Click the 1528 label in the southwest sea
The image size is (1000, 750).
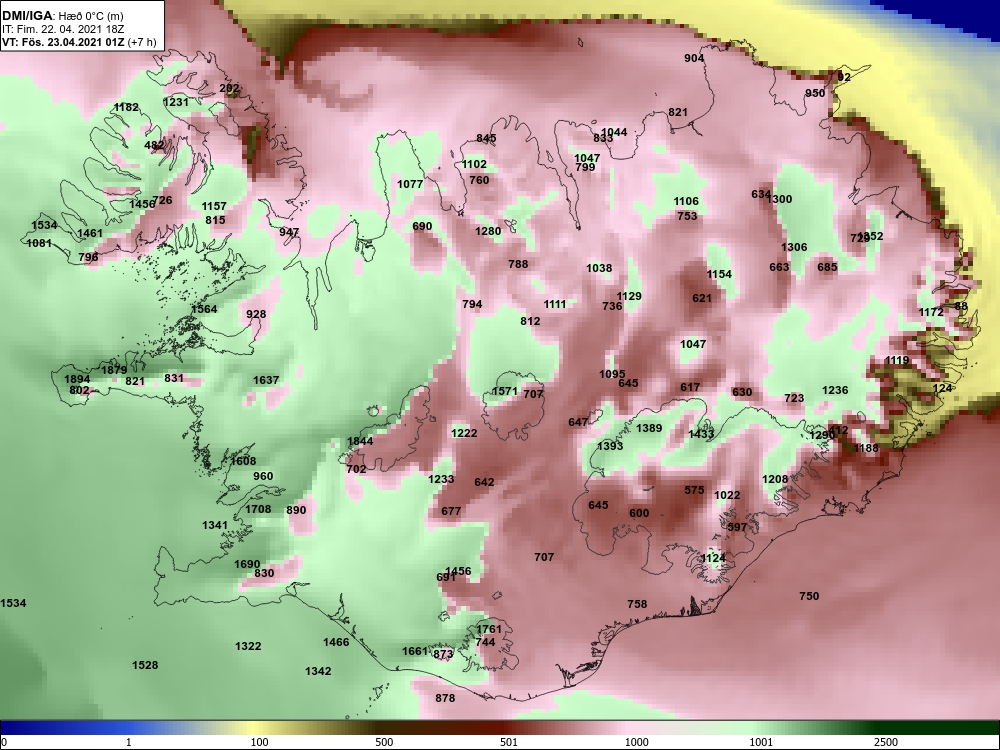point(145,665)
